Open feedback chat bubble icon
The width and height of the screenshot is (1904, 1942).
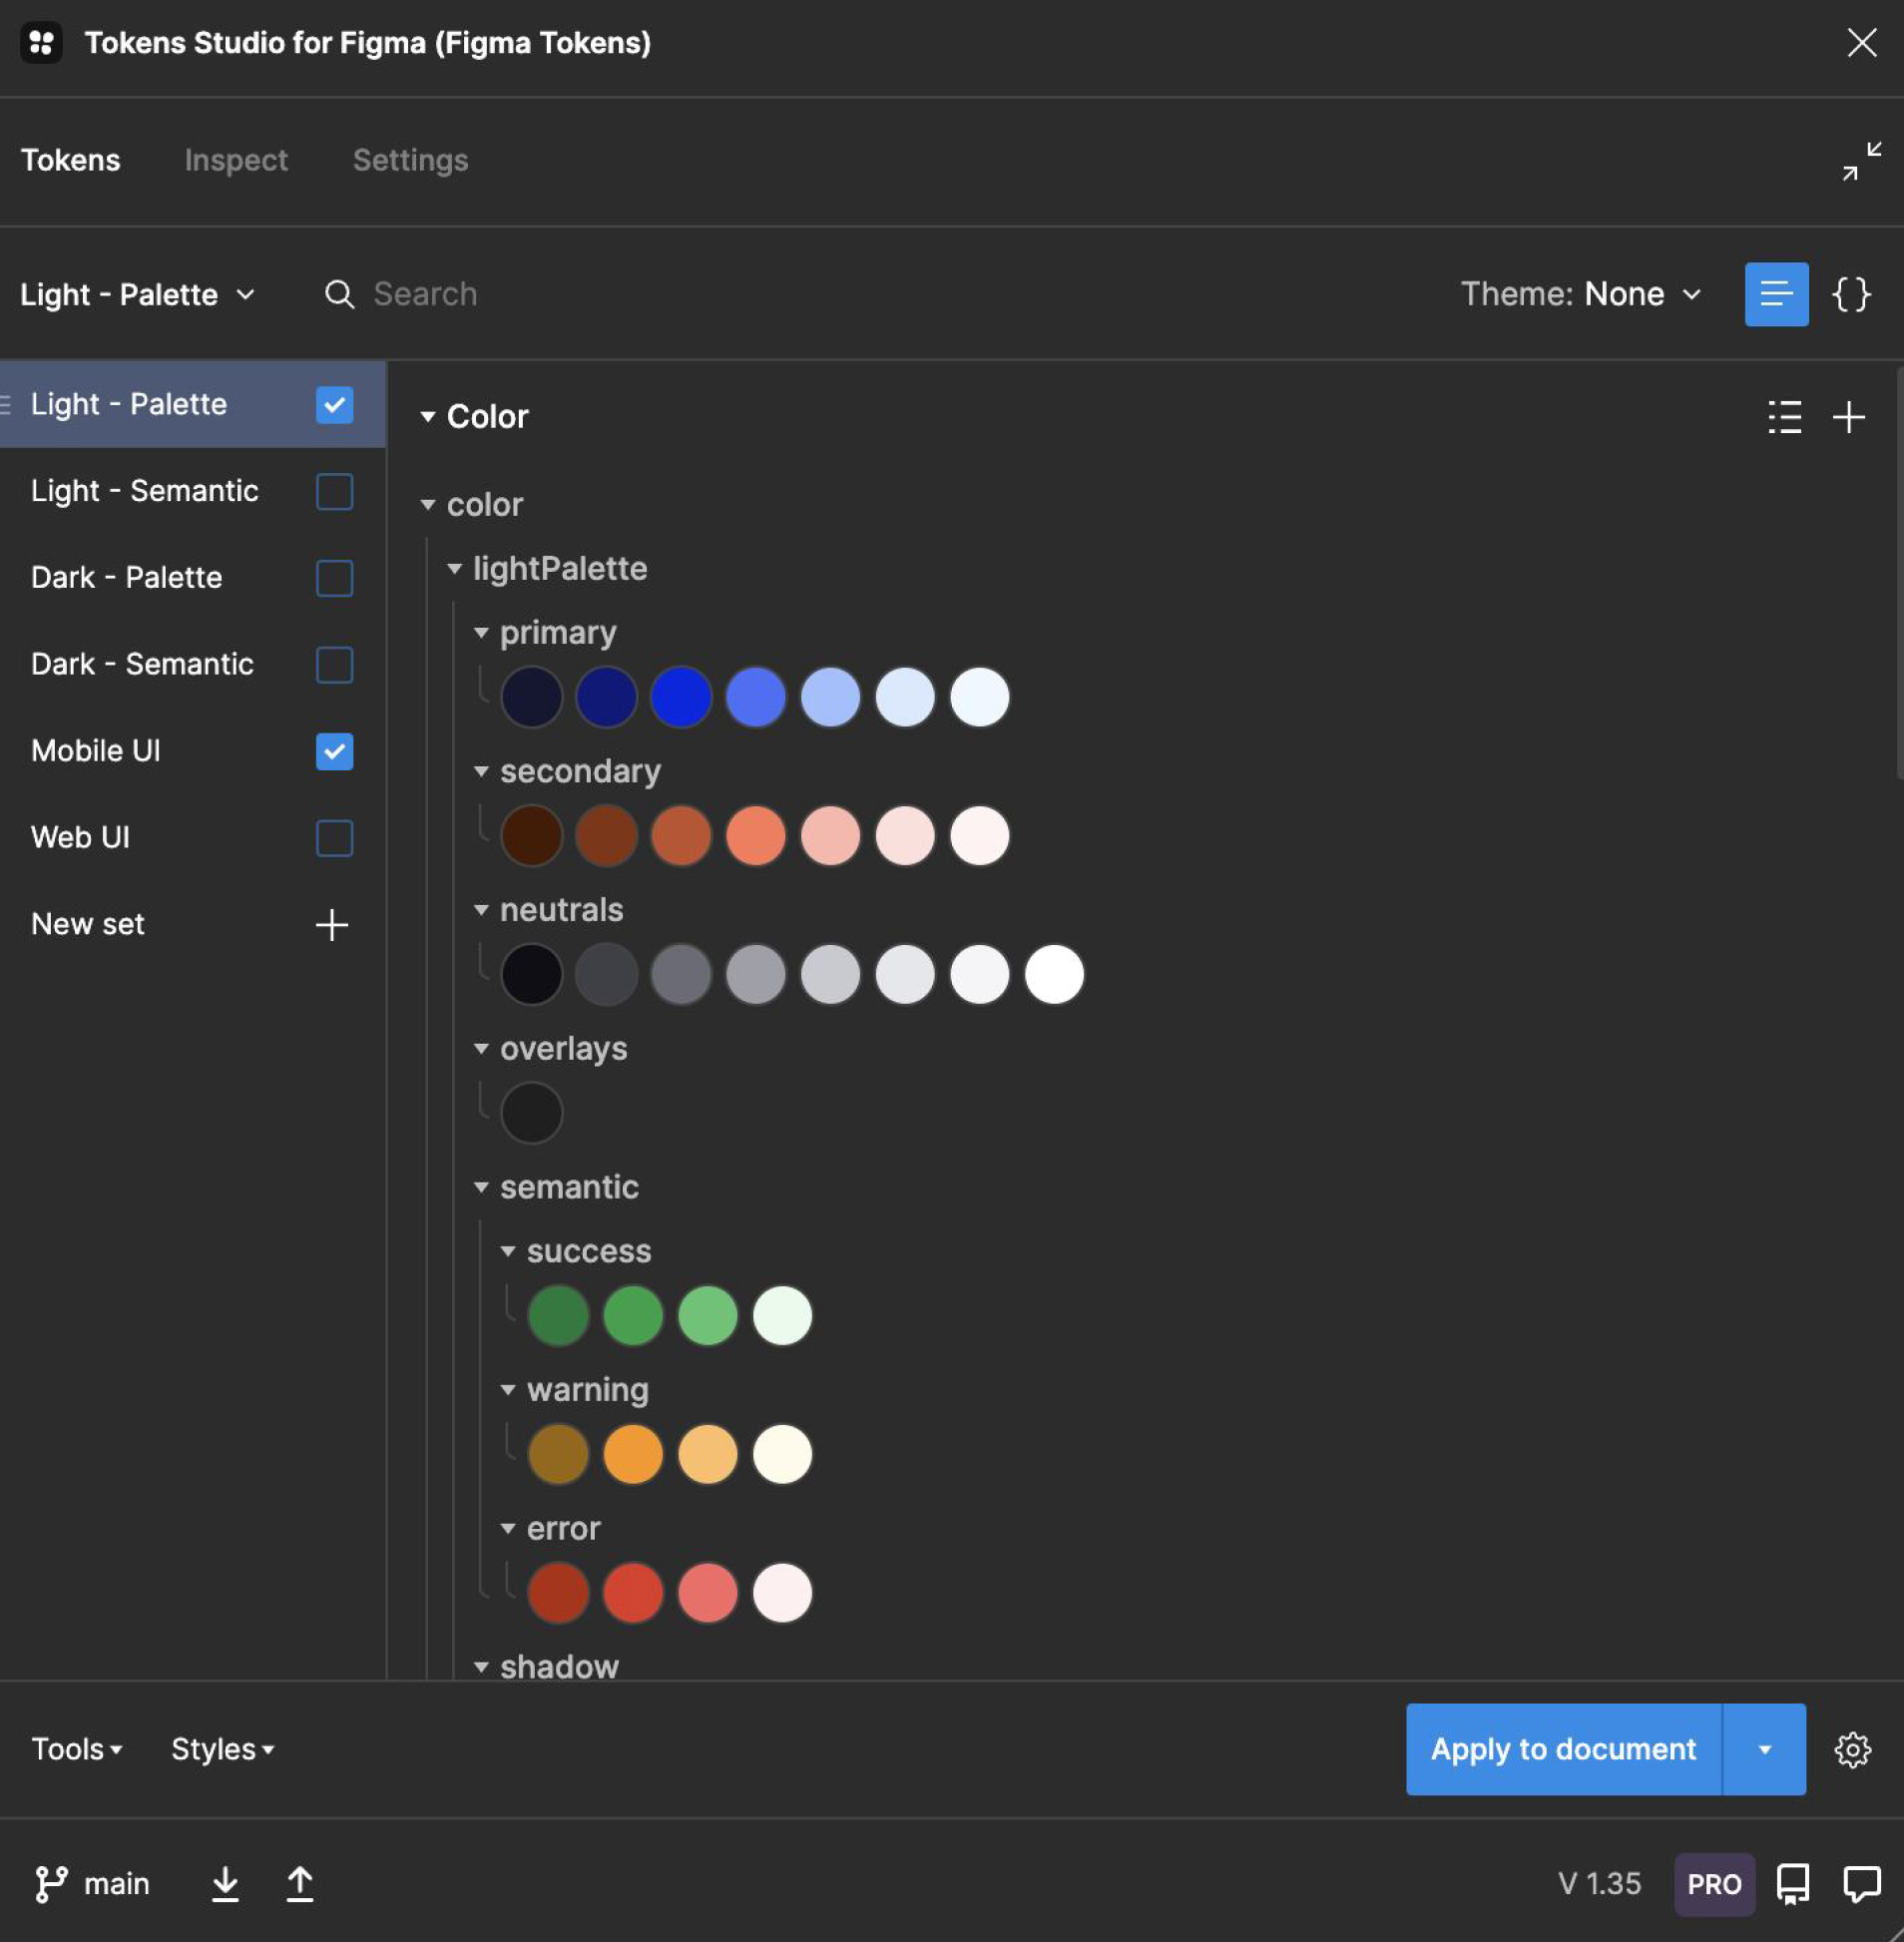tap(1861, 1885)
